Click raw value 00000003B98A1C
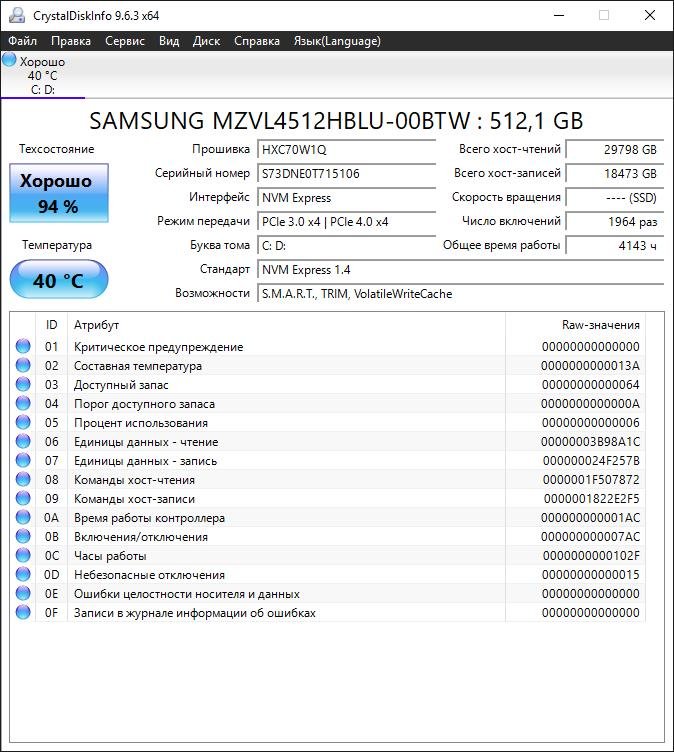The height and width of the screenshot is (752, 674). tap(590, 441)
